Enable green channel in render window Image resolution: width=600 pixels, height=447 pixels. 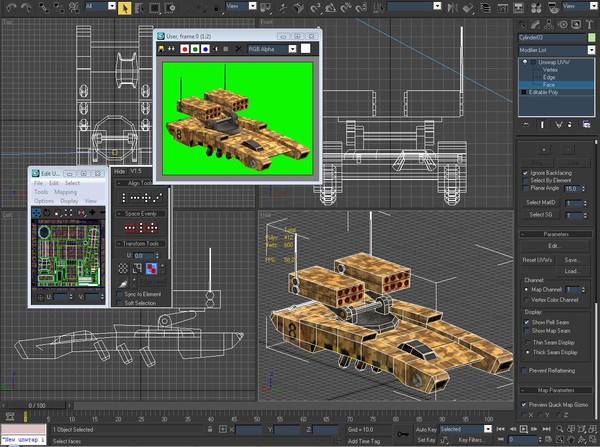click(x=195, y=49)
